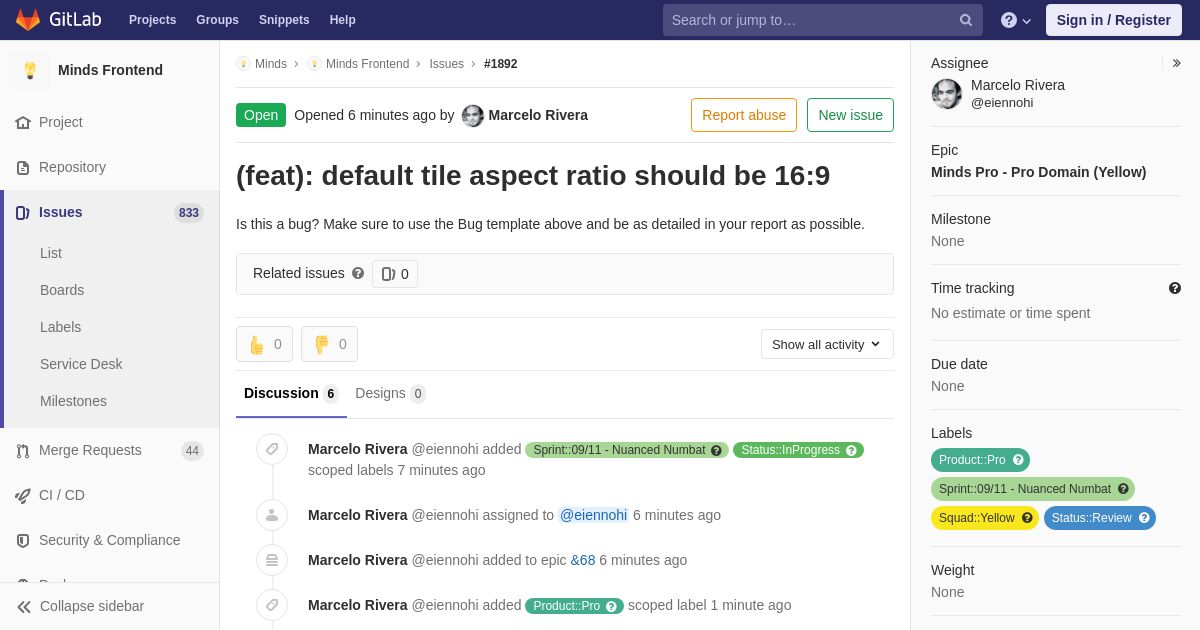1200x630 pixels.
Task: Click the @eiennohi mention link
Action: tap(593, 515)
